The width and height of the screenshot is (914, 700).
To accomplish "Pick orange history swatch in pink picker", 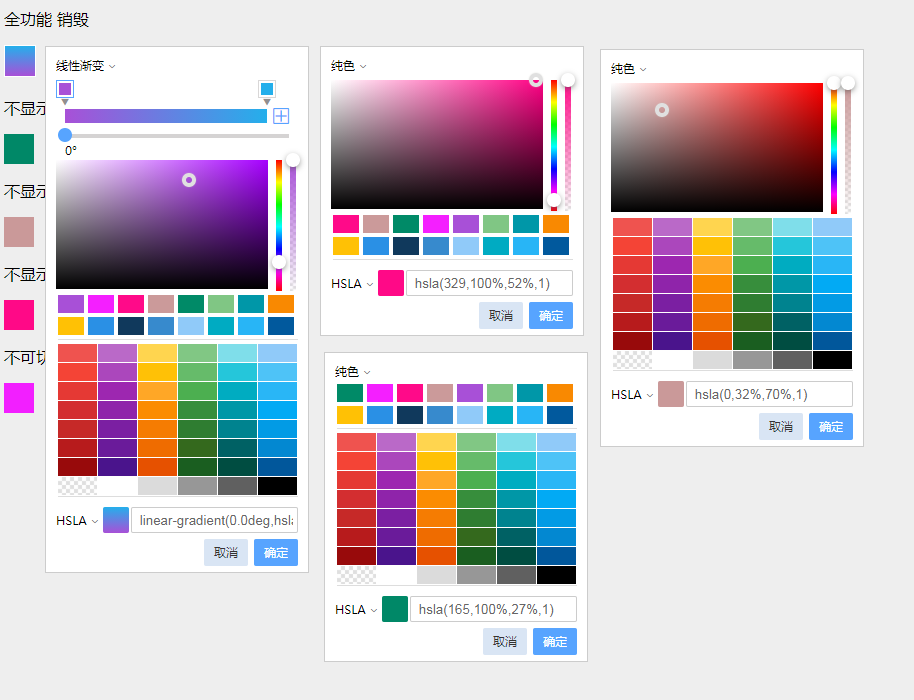I will (556, 224).
